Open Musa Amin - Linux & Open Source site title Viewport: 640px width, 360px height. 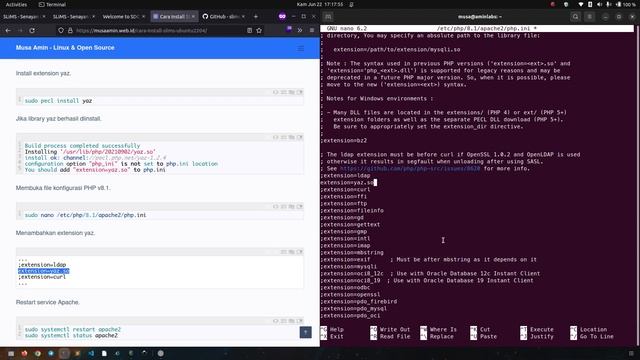[65, 47]
